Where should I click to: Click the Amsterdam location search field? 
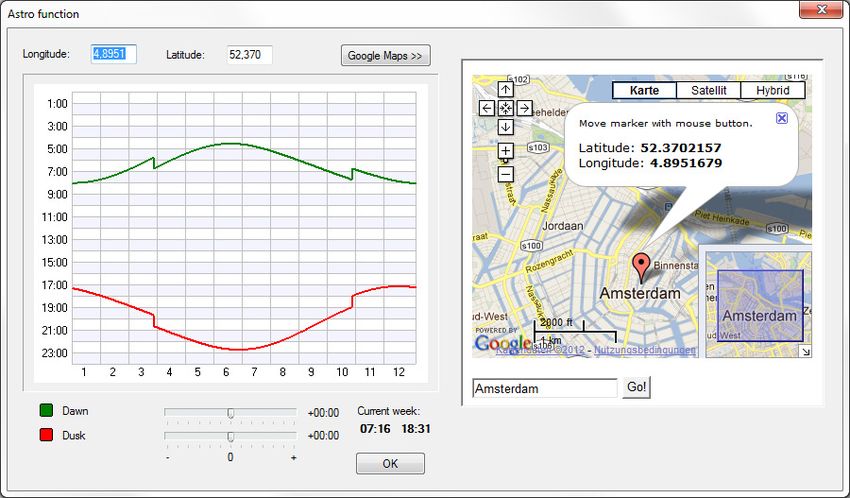tap(545, 389)
